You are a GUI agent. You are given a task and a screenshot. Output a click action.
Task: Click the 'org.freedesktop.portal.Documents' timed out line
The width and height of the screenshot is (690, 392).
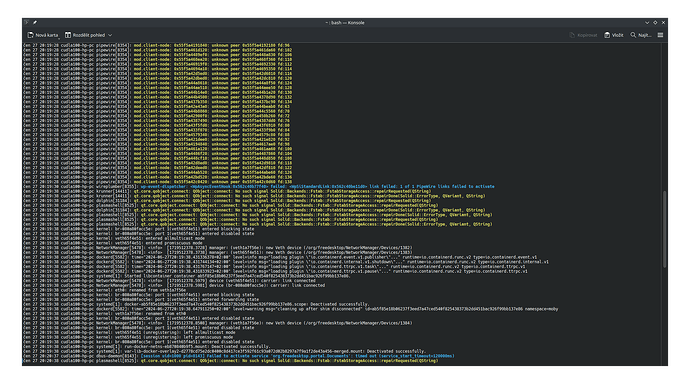click(238, 356)
